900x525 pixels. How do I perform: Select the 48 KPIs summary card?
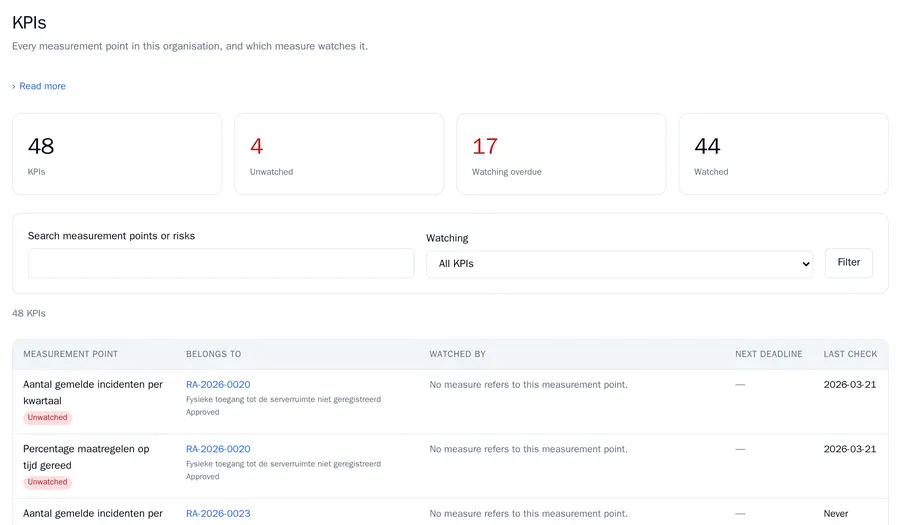(117, 154)
